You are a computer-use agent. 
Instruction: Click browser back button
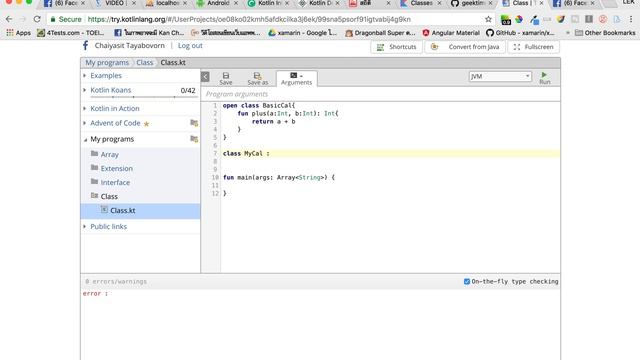[9, 19]
